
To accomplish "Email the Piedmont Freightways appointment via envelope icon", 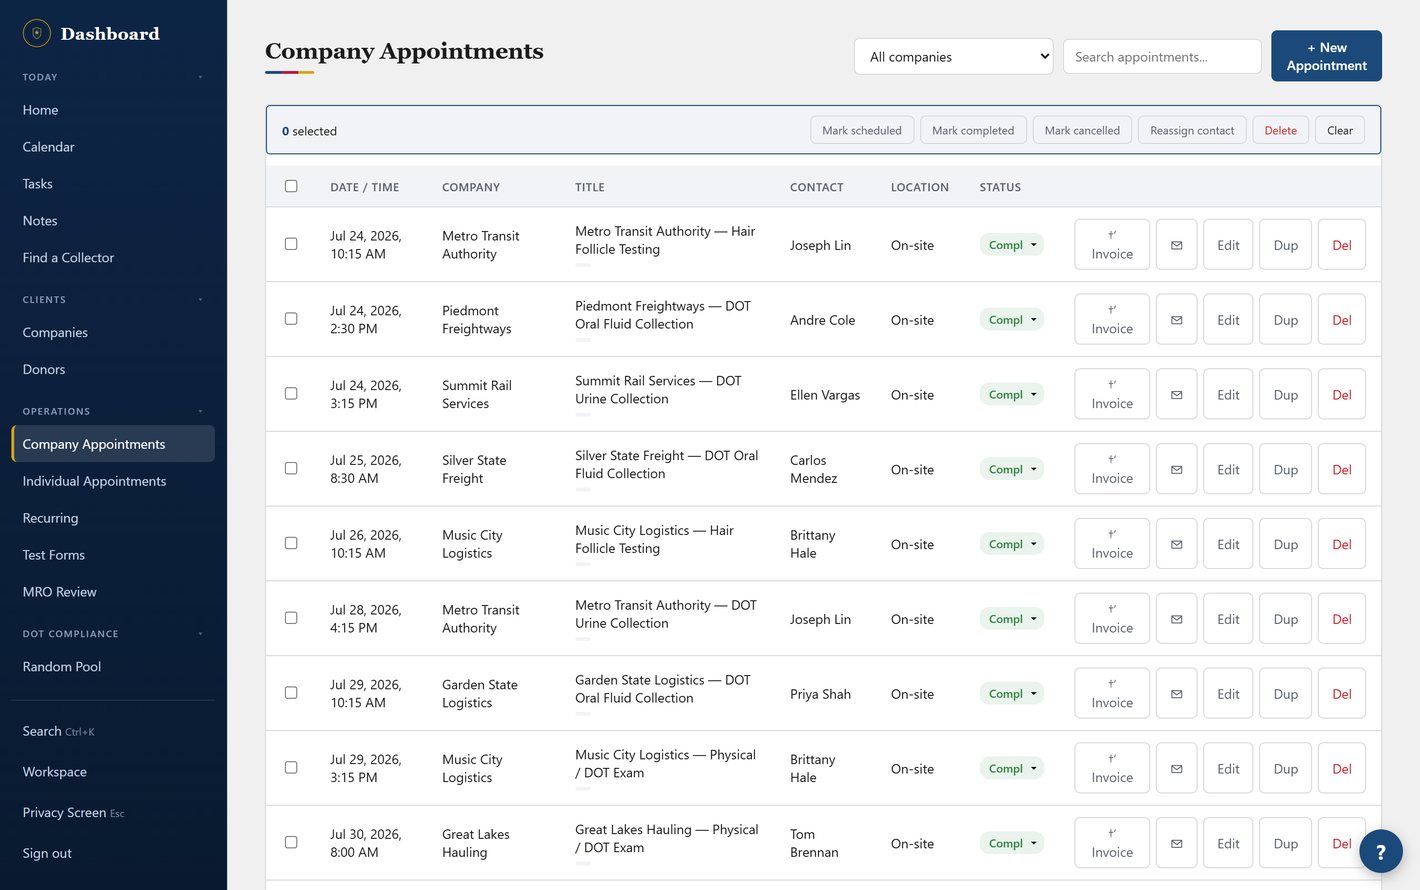I will pyautogui.click(x=1176, y=320).
